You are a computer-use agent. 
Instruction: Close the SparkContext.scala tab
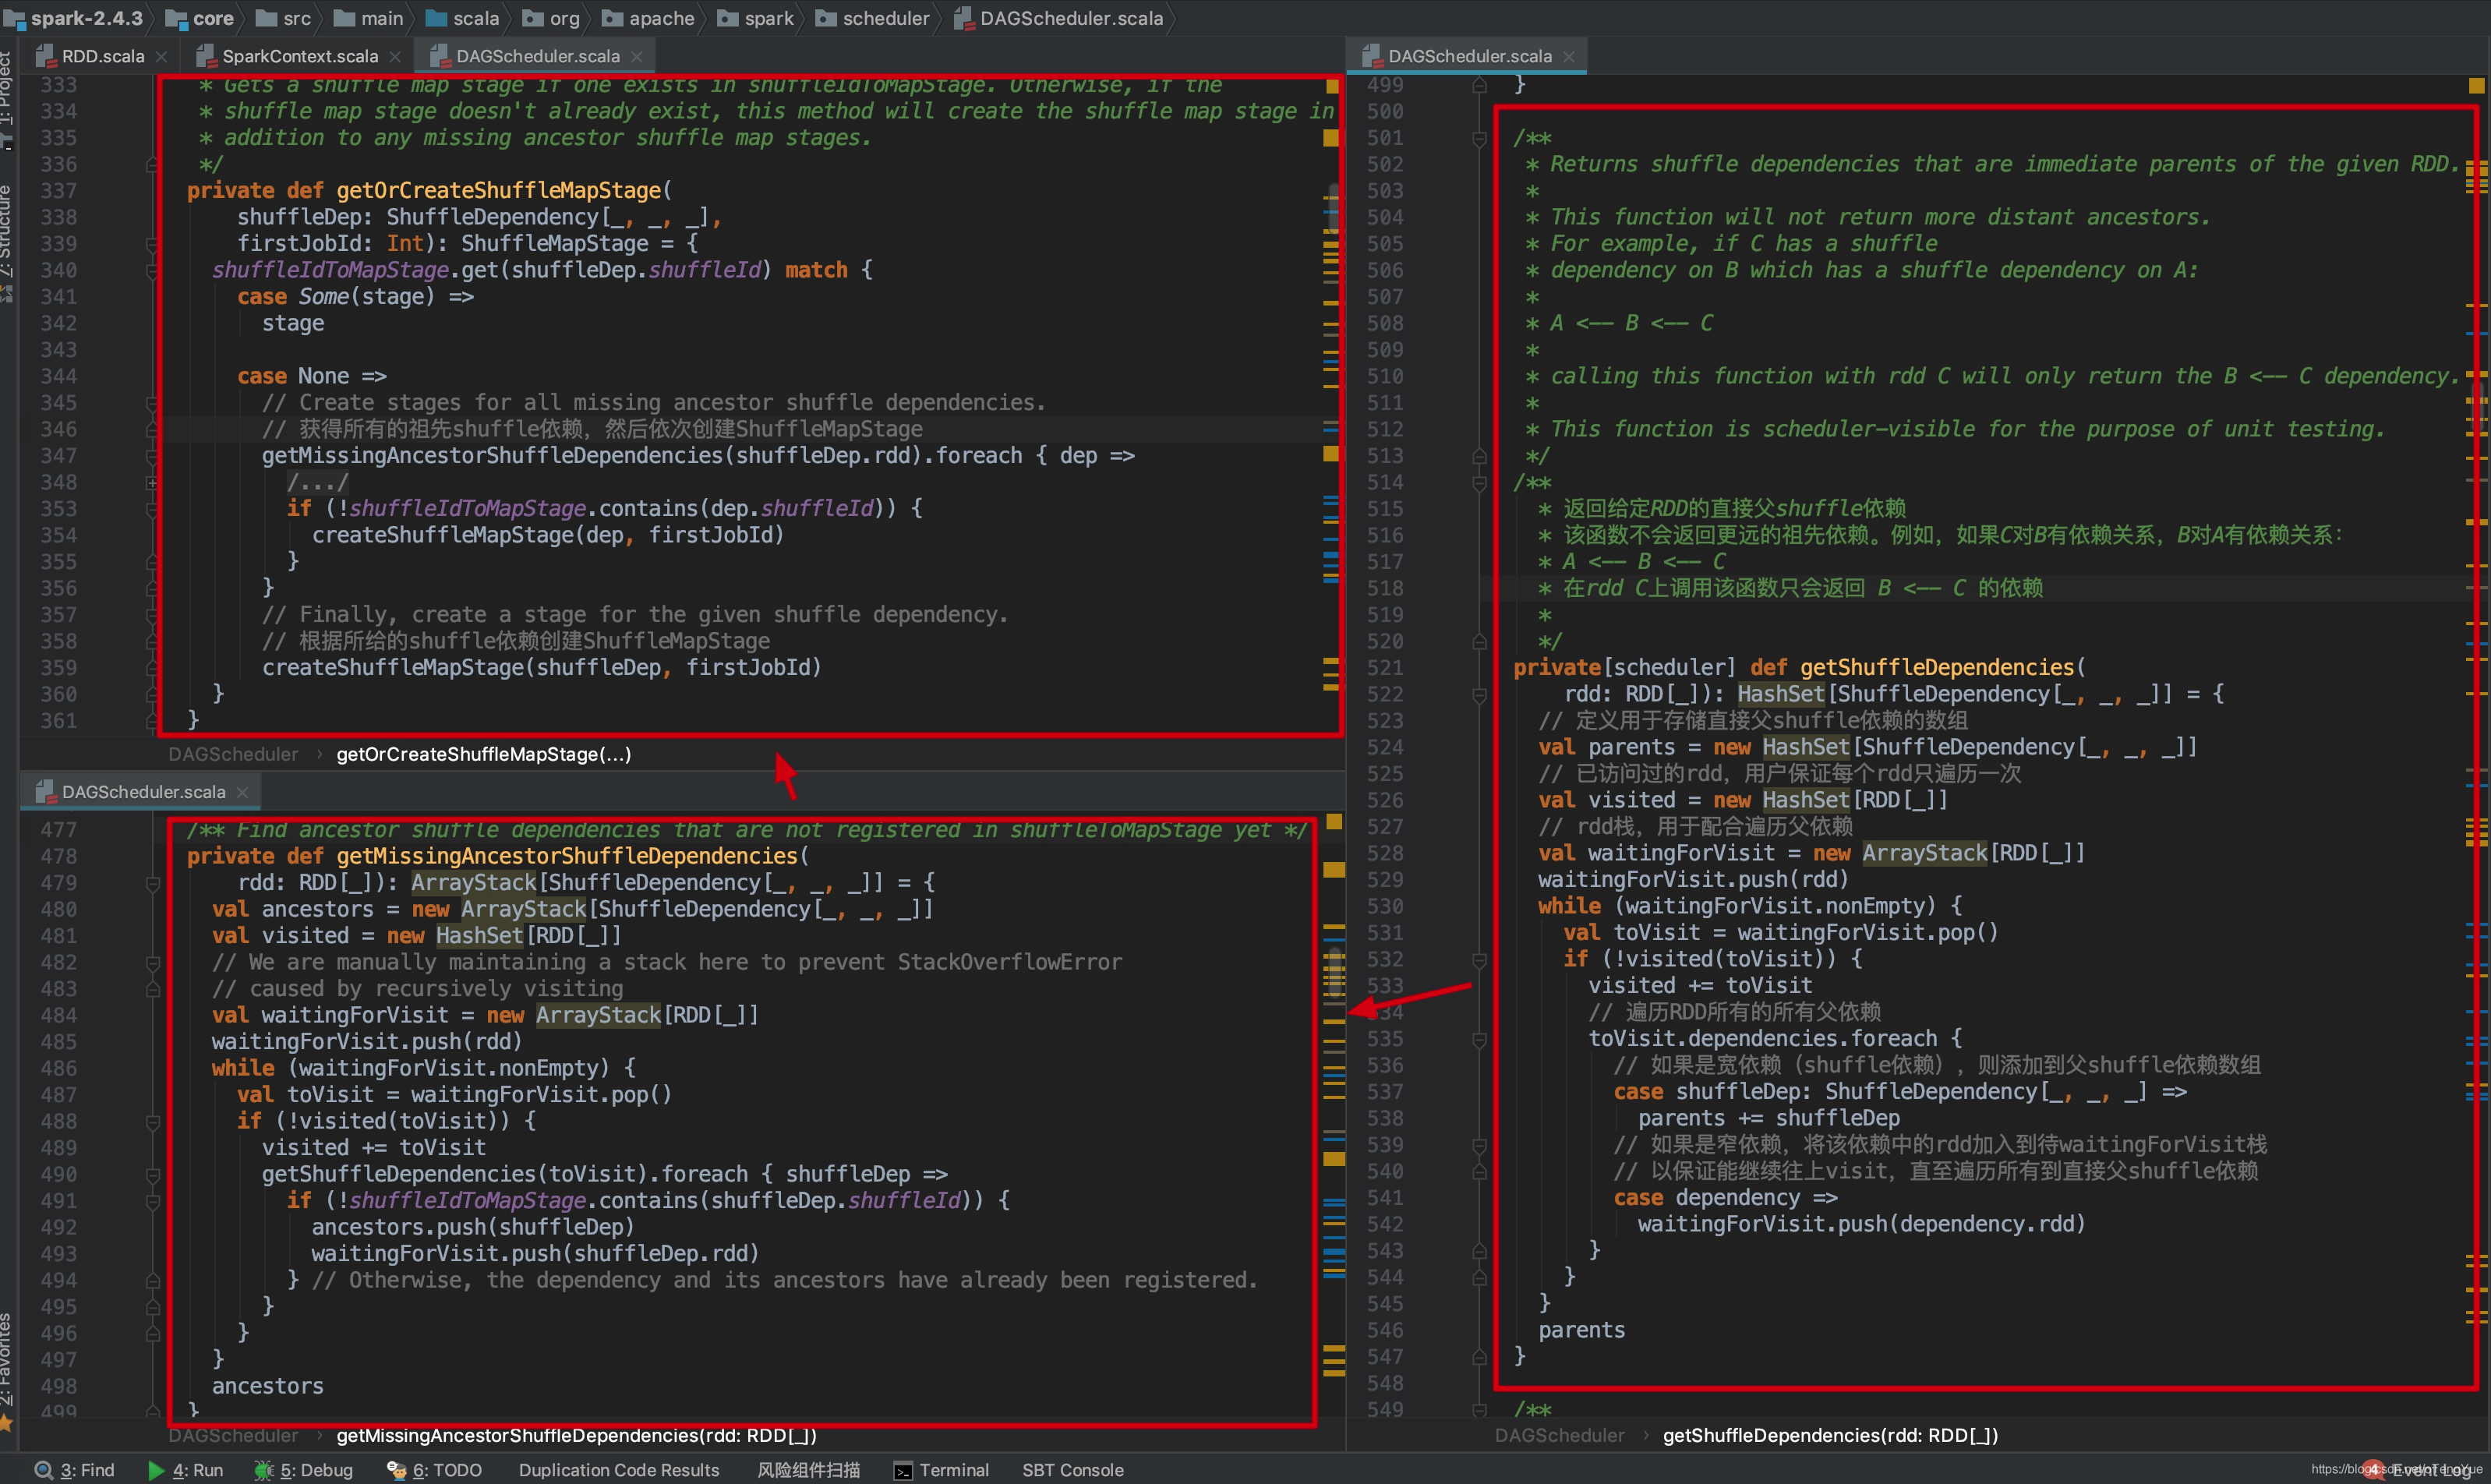[395, 57]
